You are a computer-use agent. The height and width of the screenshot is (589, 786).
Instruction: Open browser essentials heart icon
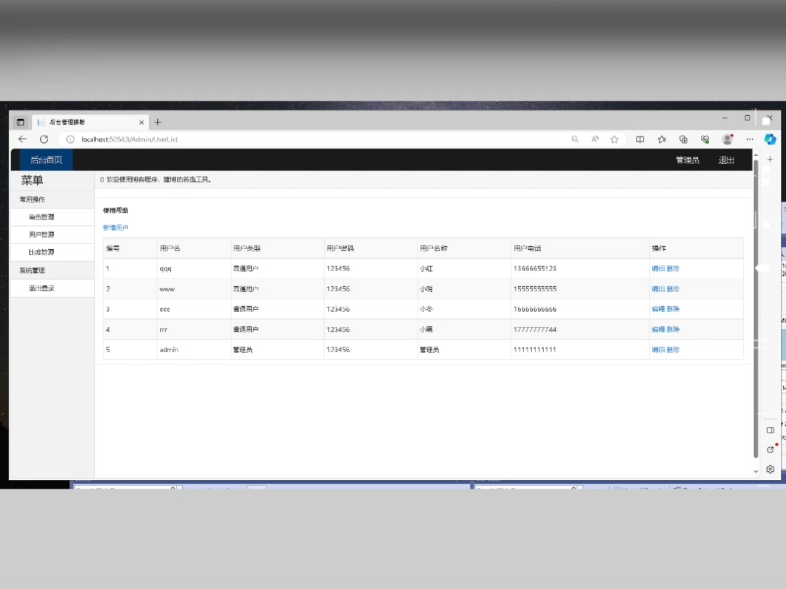(x=705, y=139)
